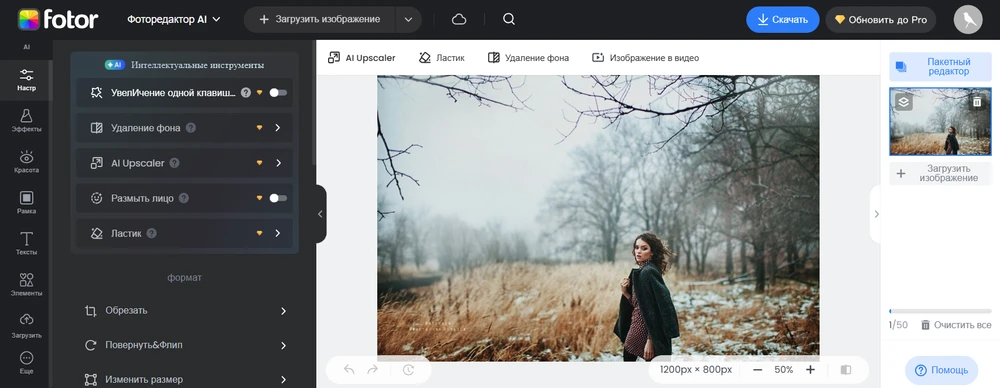Screen dimensions: 1000x388
Task: Click the layers icon on thumbnail
Action: [x=904, y=101]
